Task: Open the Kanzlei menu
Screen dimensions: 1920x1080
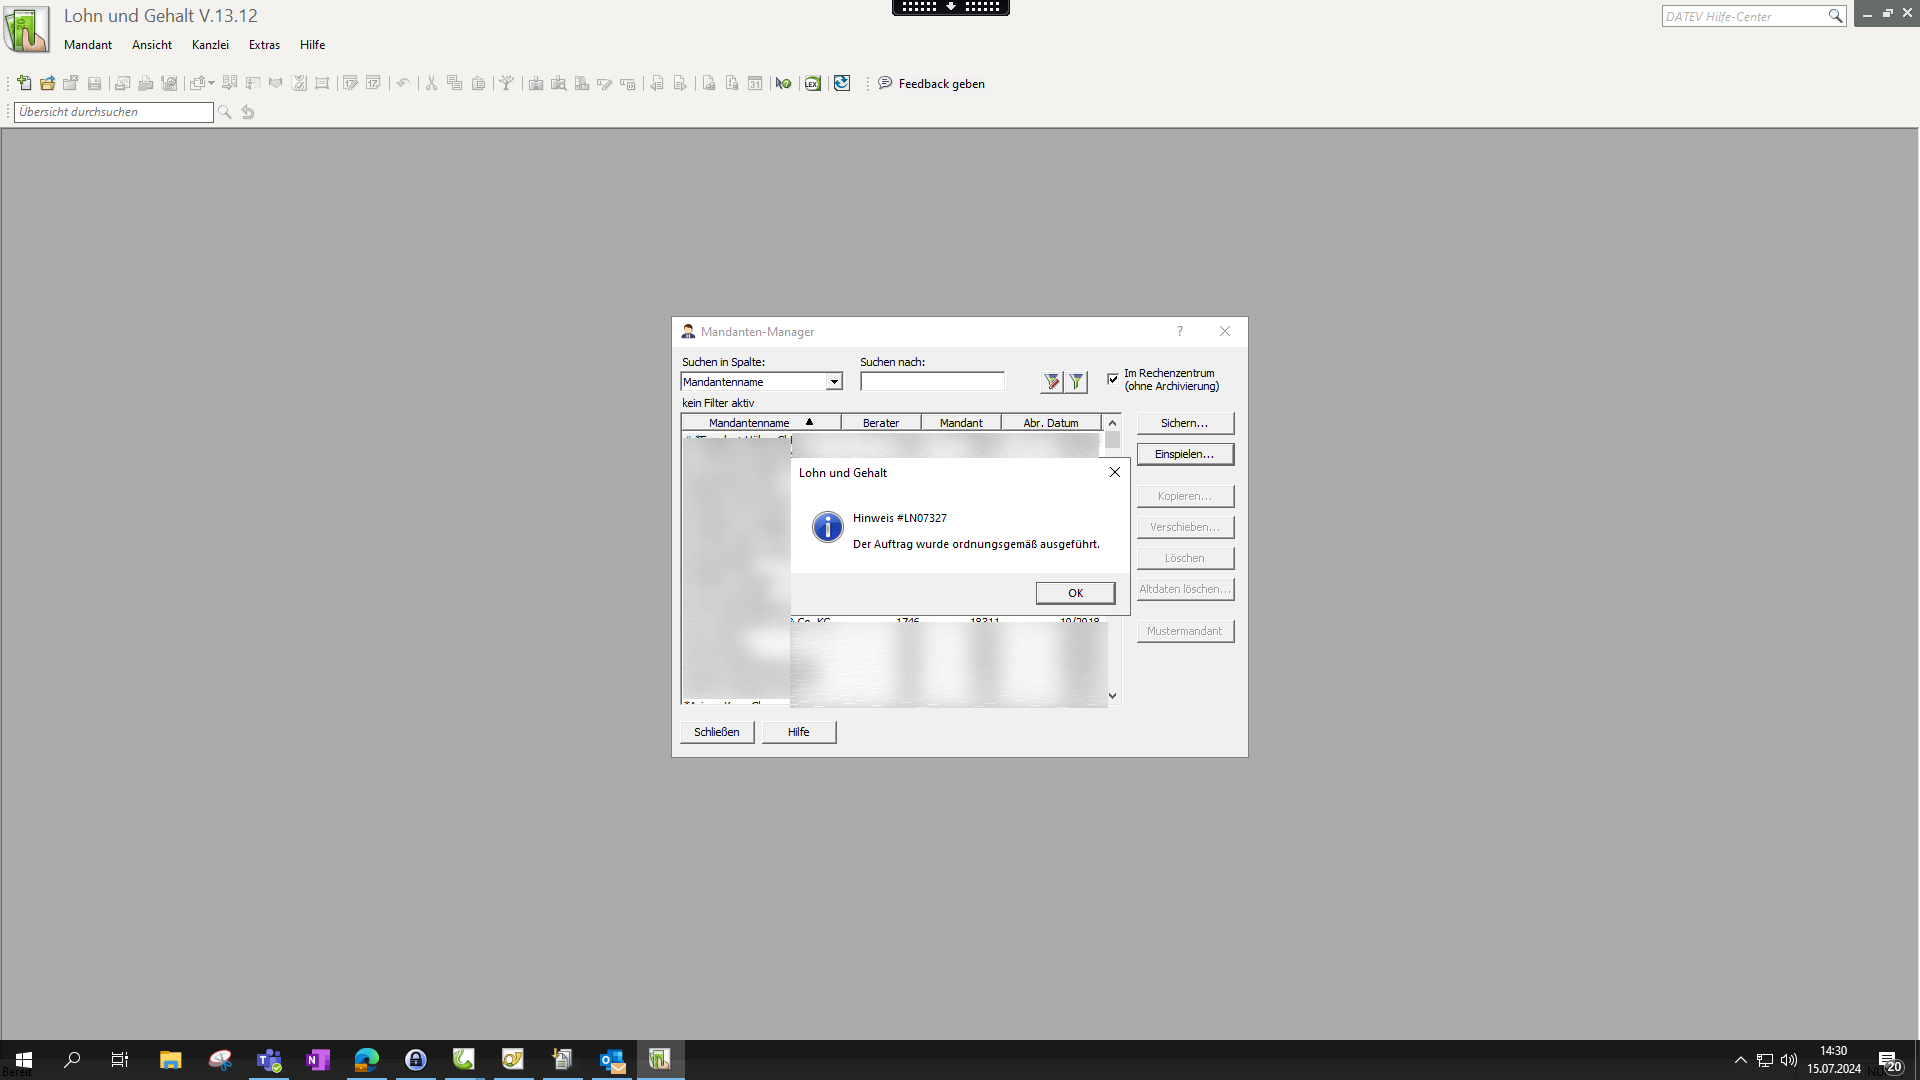Action: [x=210, y=45]
